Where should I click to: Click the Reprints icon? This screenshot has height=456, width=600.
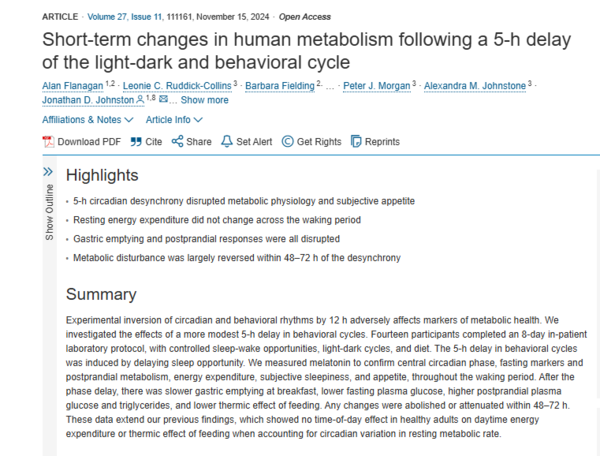click(357, 142)
